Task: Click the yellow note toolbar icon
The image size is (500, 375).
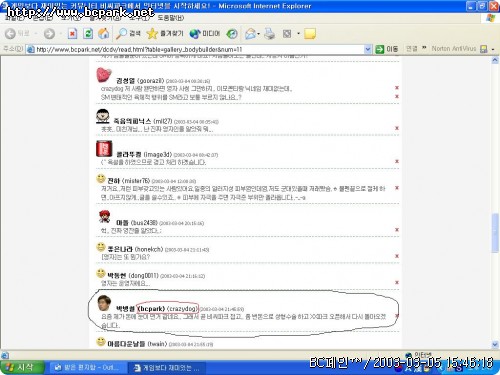Action: pyautogui.click(x=310, y=33)
